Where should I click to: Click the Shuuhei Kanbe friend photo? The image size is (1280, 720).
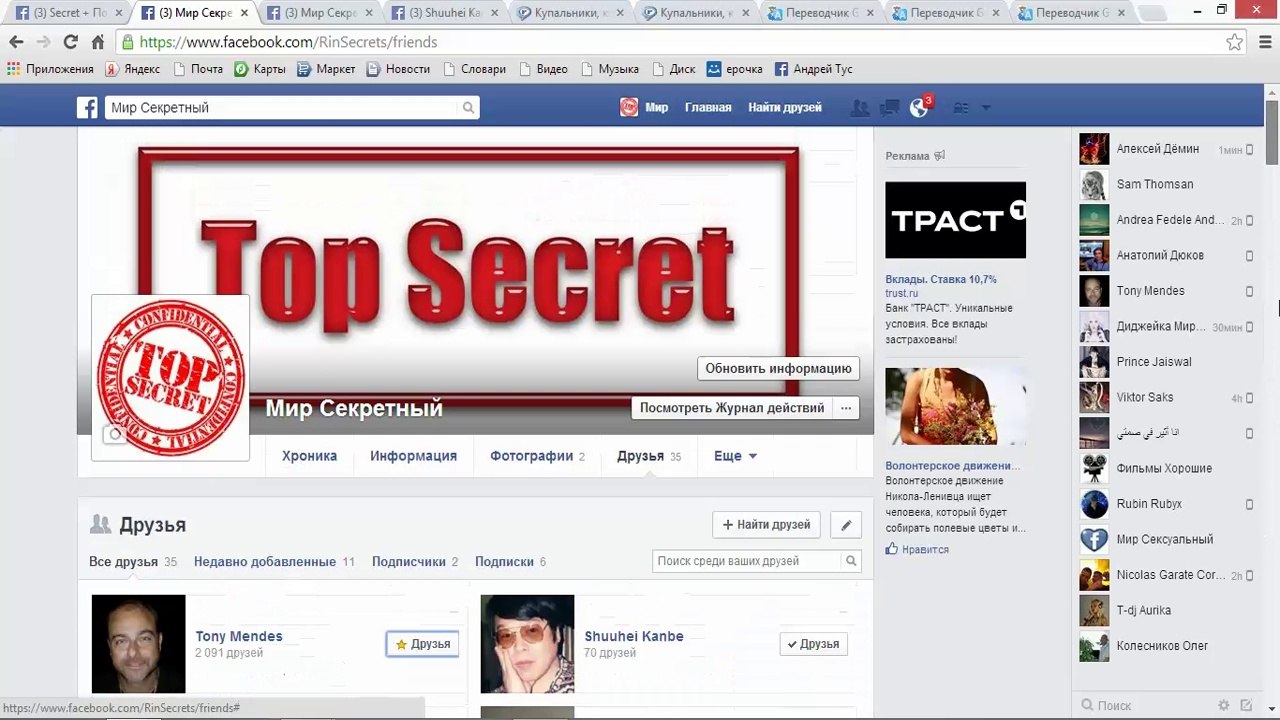(527, 644)
